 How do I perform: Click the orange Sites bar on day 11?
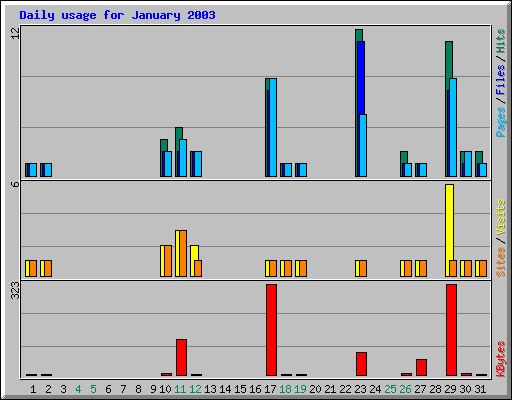pyautogui.click(x=183, y=253)
